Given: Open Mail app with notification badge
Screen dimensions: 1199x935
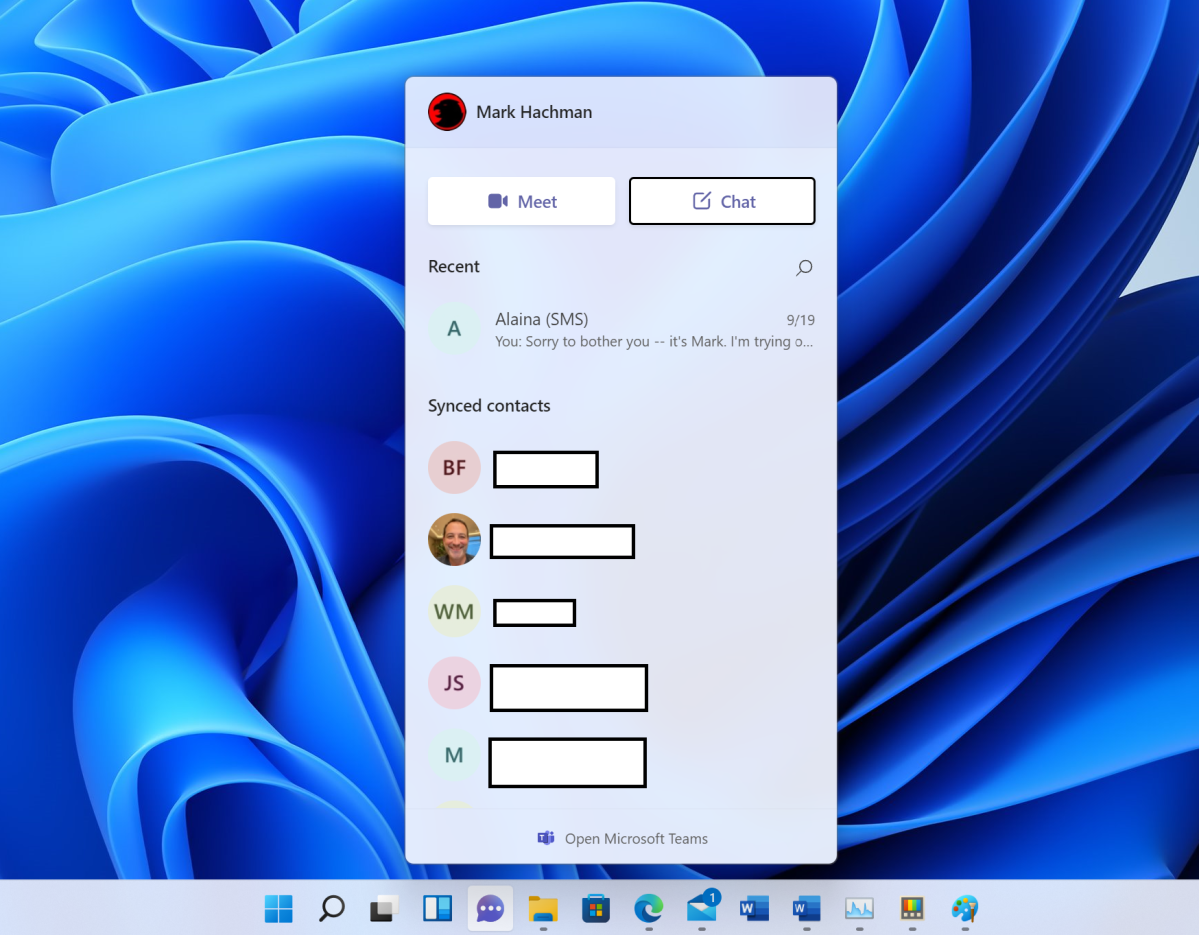Looking at the screenshot, I should point(702,907).
